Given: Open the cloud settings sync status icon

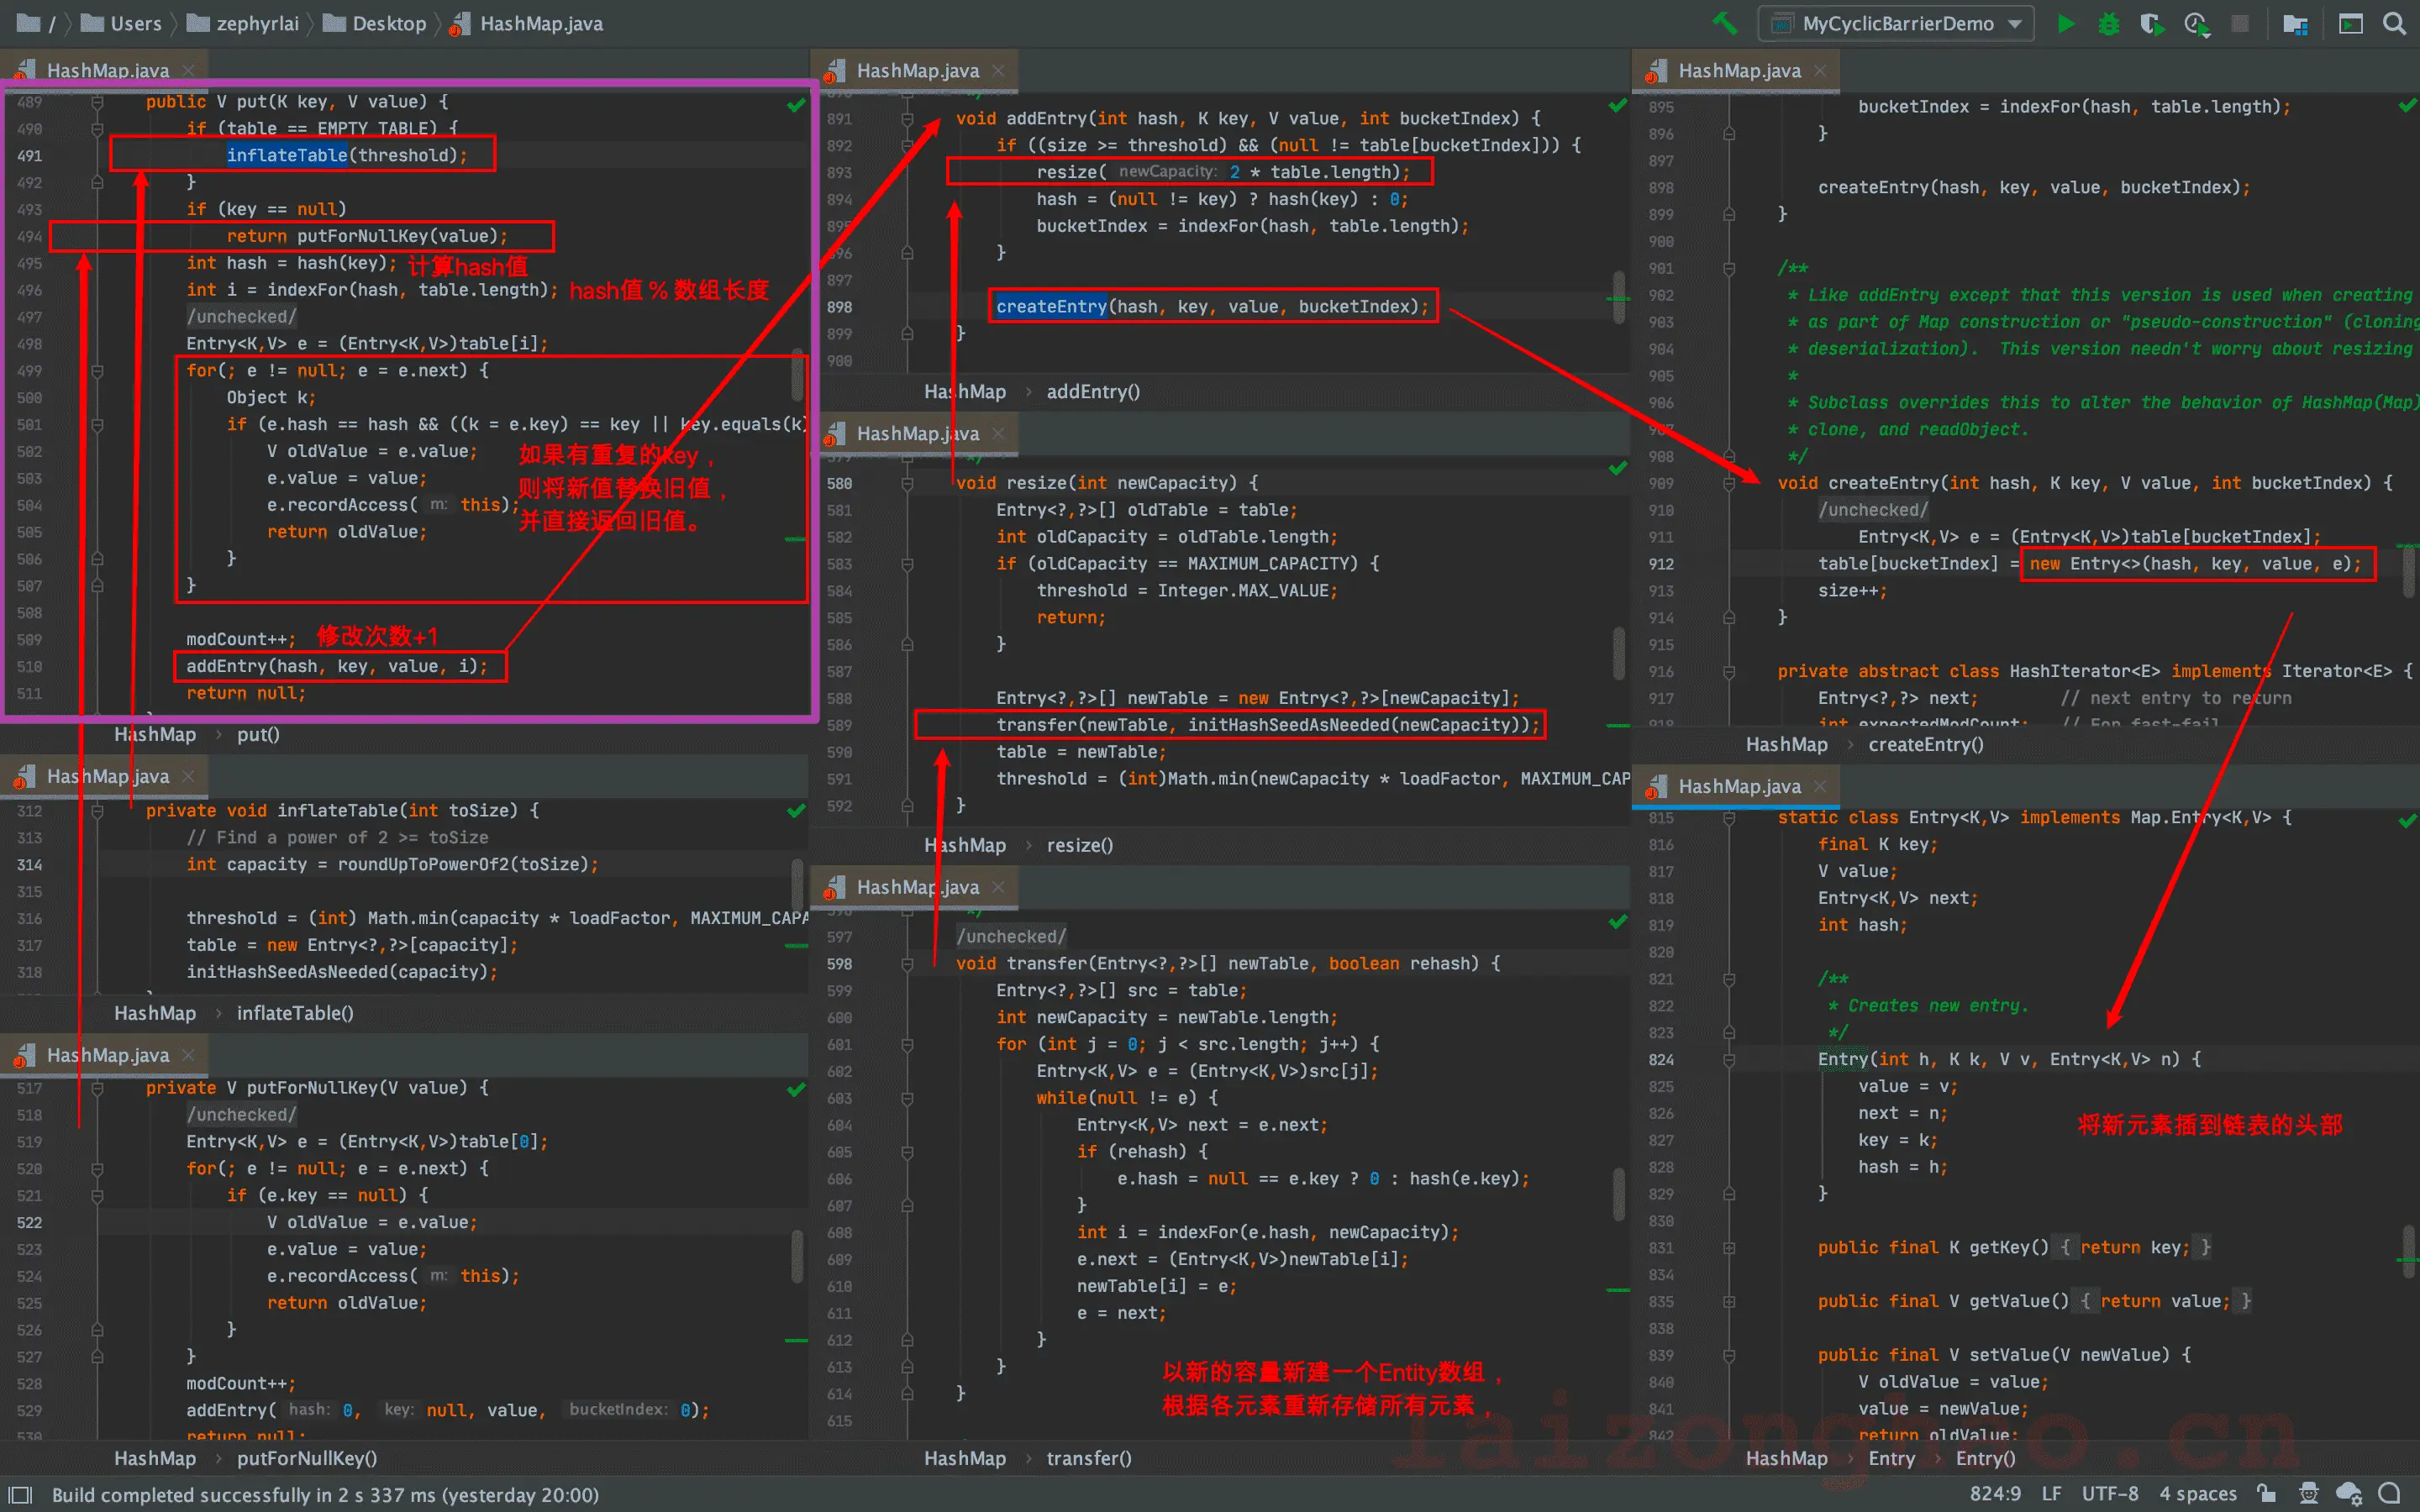Looking at the screenshot, I should (x=2349, y=1494).
